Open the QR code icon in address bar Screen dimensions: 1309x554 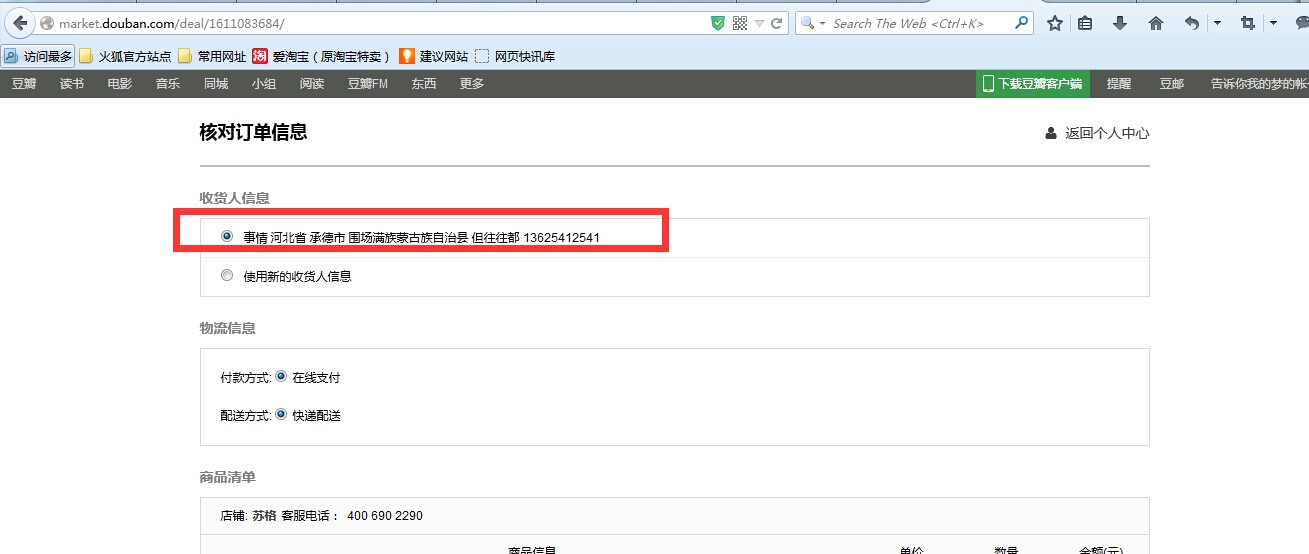[x=740, y=23]
